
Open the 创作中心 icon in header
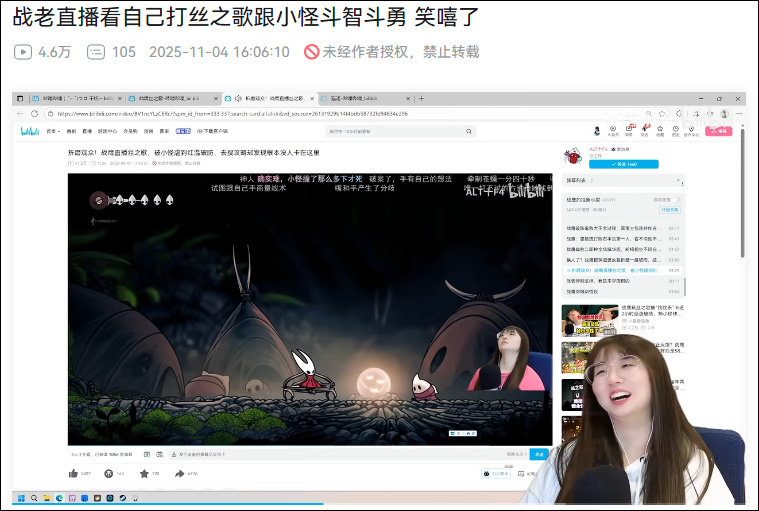[691, 131]
